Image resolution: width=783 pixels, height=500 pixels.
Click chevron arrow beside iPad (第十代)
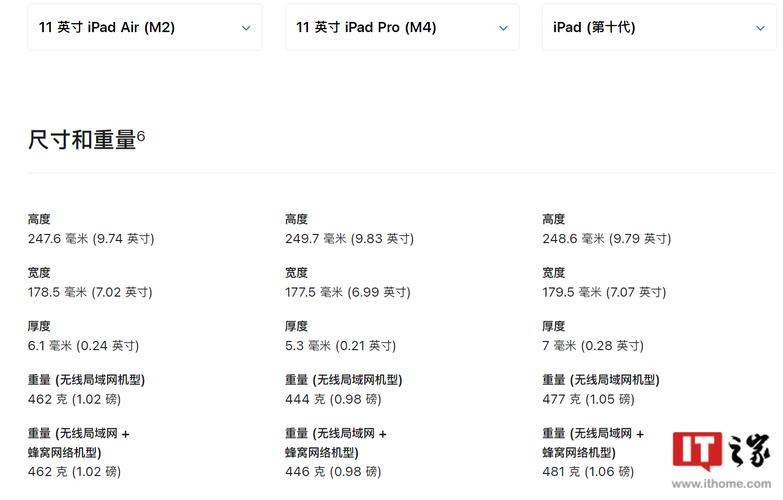tap(760, 28)
